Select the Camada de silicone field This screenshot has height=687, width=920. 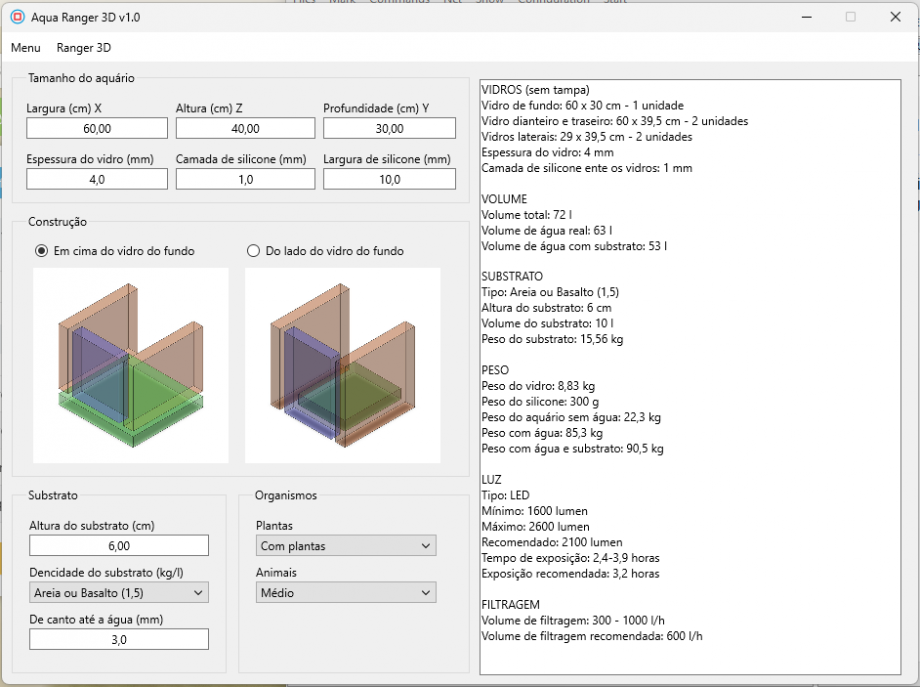(x=245, y=180)
